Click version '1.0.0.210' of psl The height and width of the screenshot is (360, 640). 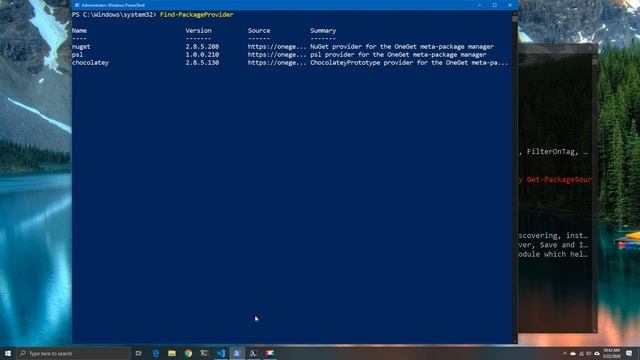202,55
